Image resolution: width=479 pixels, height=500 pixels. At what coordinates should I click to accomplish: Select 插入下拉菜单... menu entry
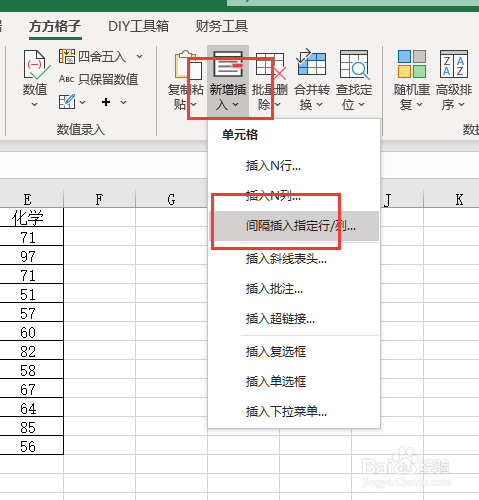click(x=294, y=412)
